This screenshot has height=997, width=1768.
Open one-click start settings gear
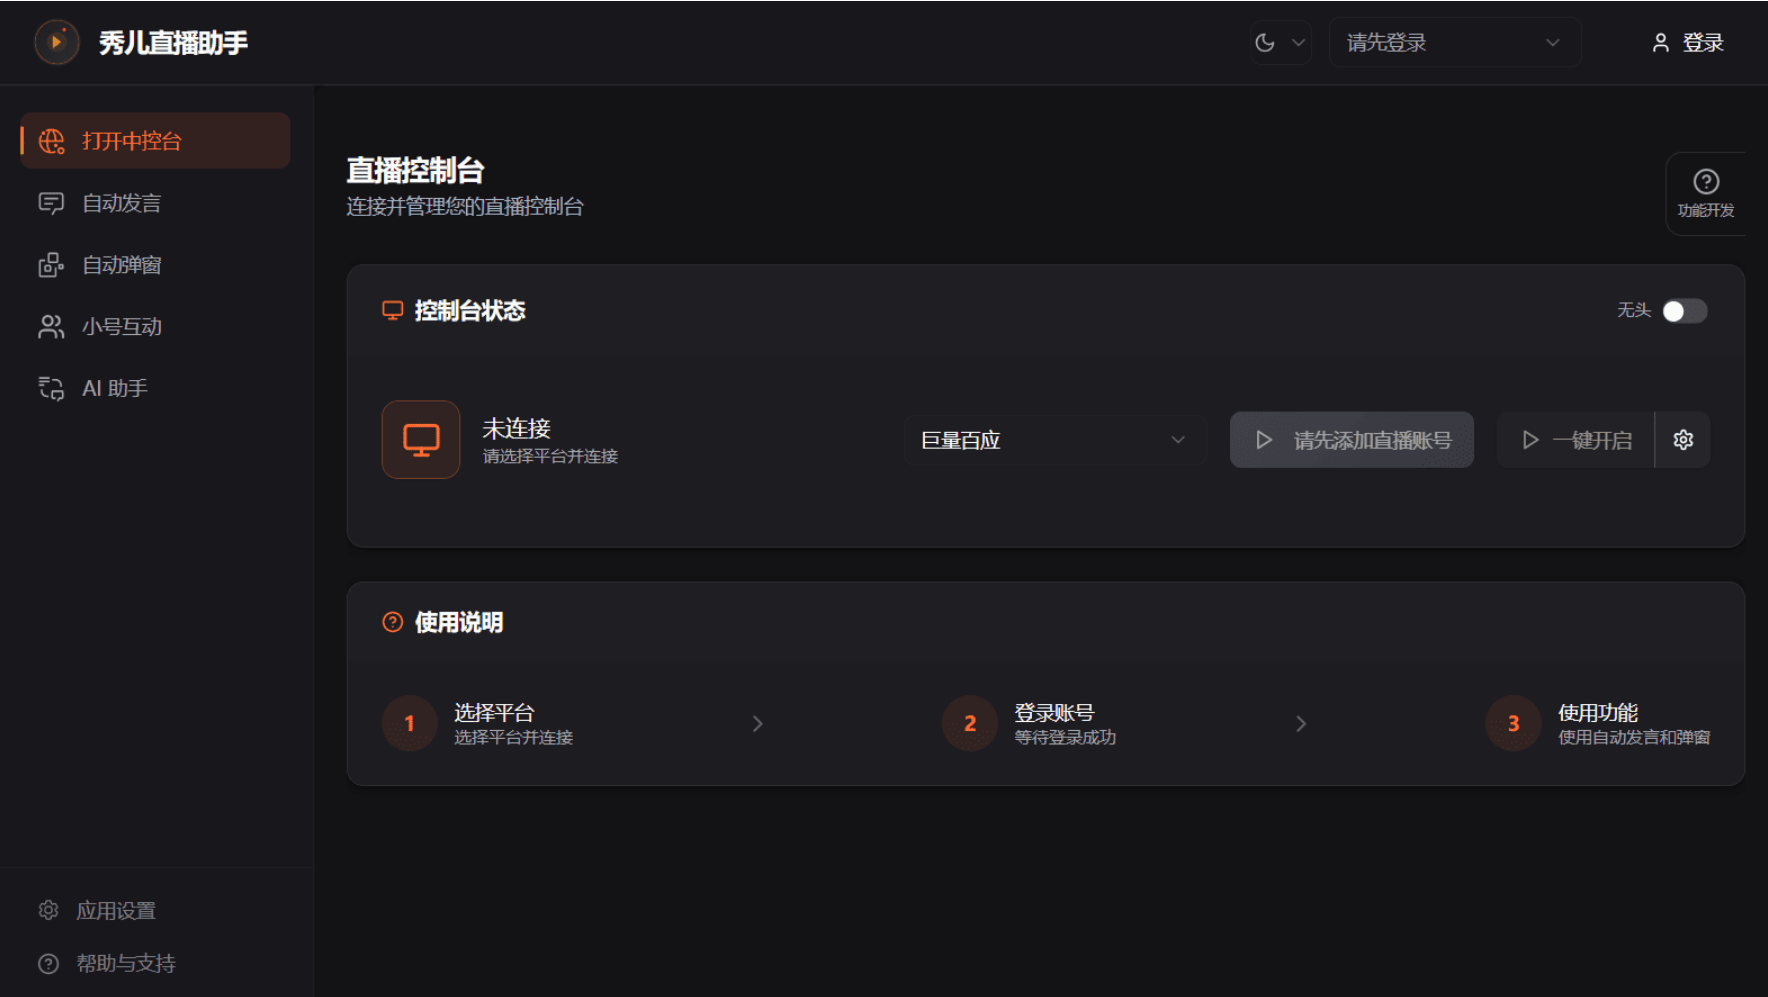point(1683,440)
